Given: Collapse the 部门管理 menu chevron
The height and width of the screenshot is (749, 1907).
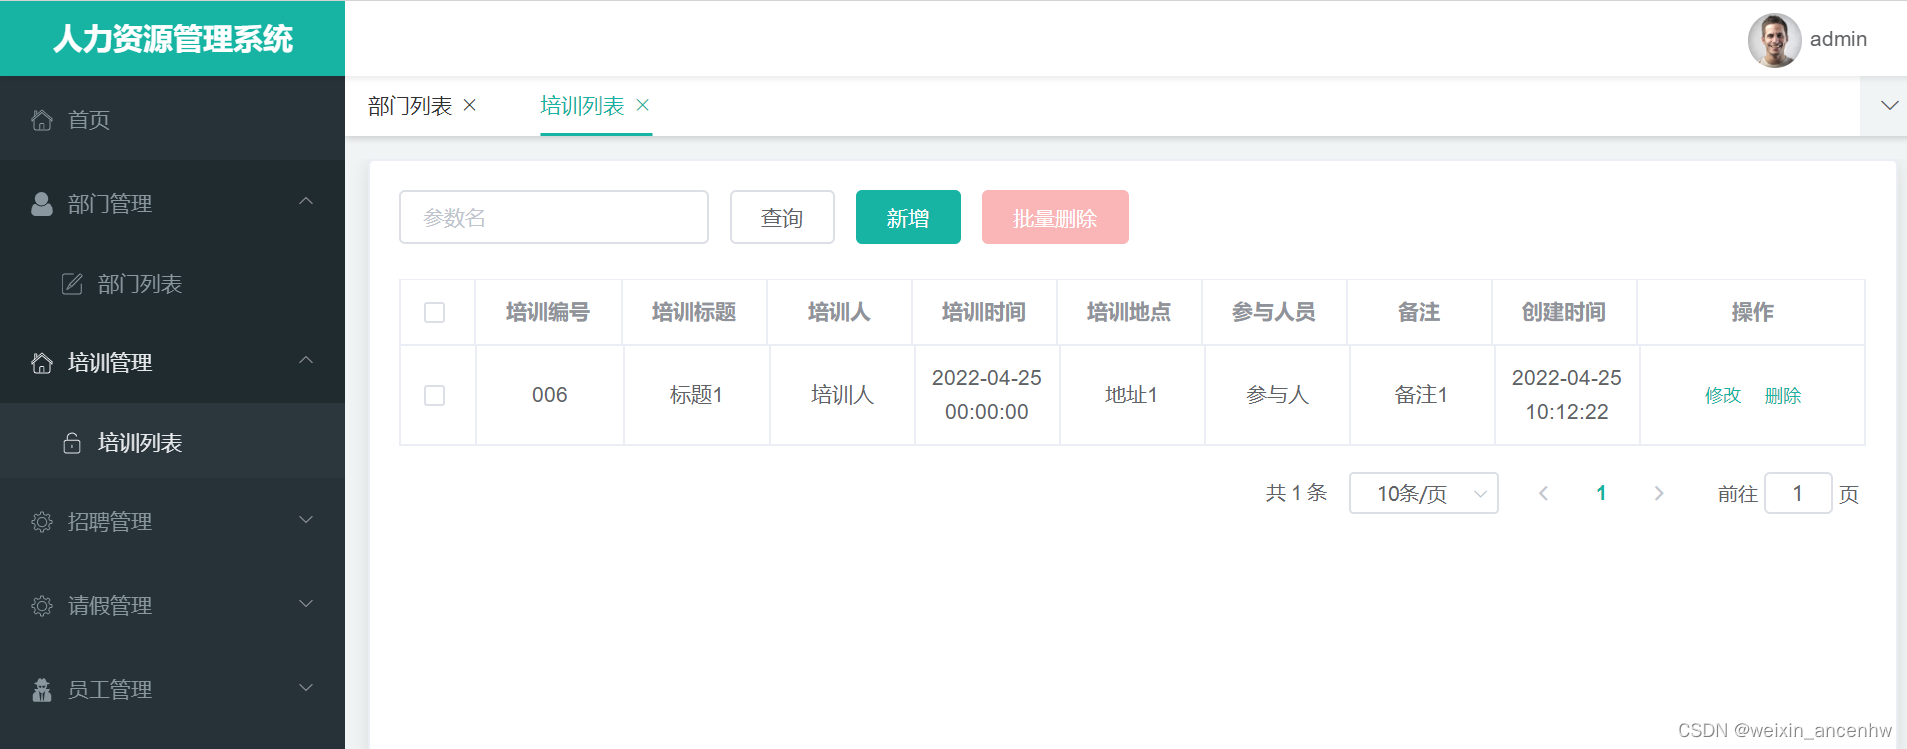Looking at the screenshot, I should 307,202.
